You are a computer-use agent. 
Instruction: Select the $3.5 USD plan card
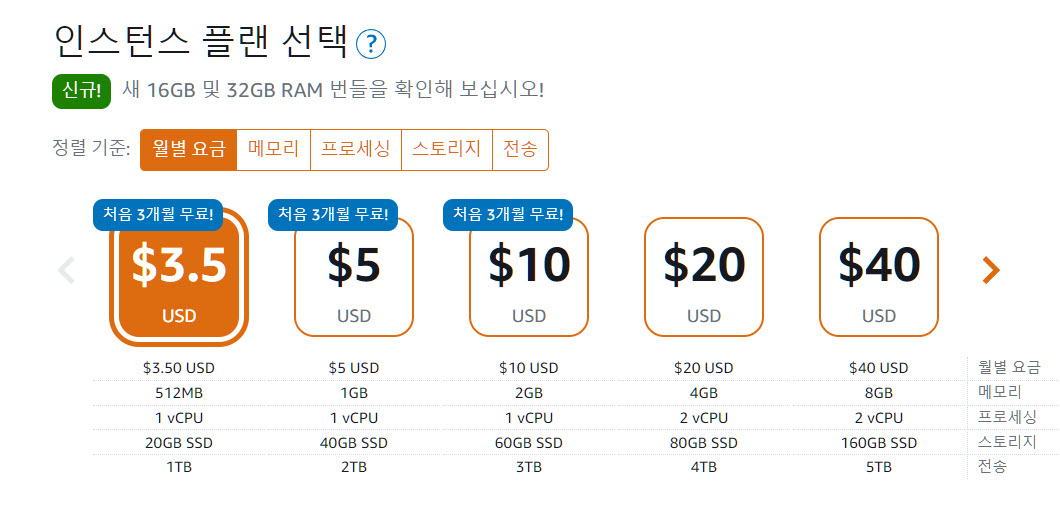click(x=179, y=277)
